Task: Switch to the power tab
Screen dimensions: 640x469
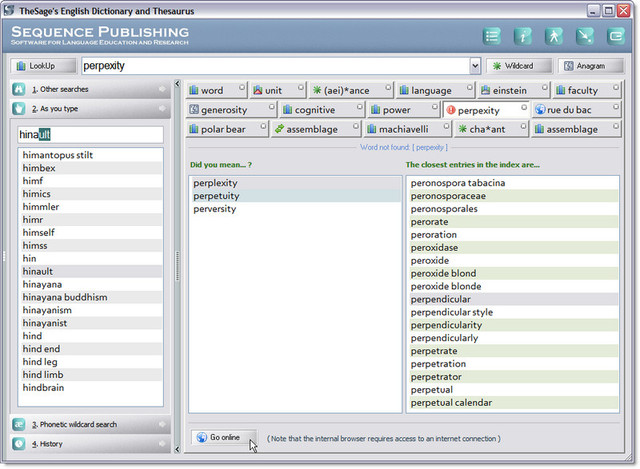Action: click(x=403, y=110)
